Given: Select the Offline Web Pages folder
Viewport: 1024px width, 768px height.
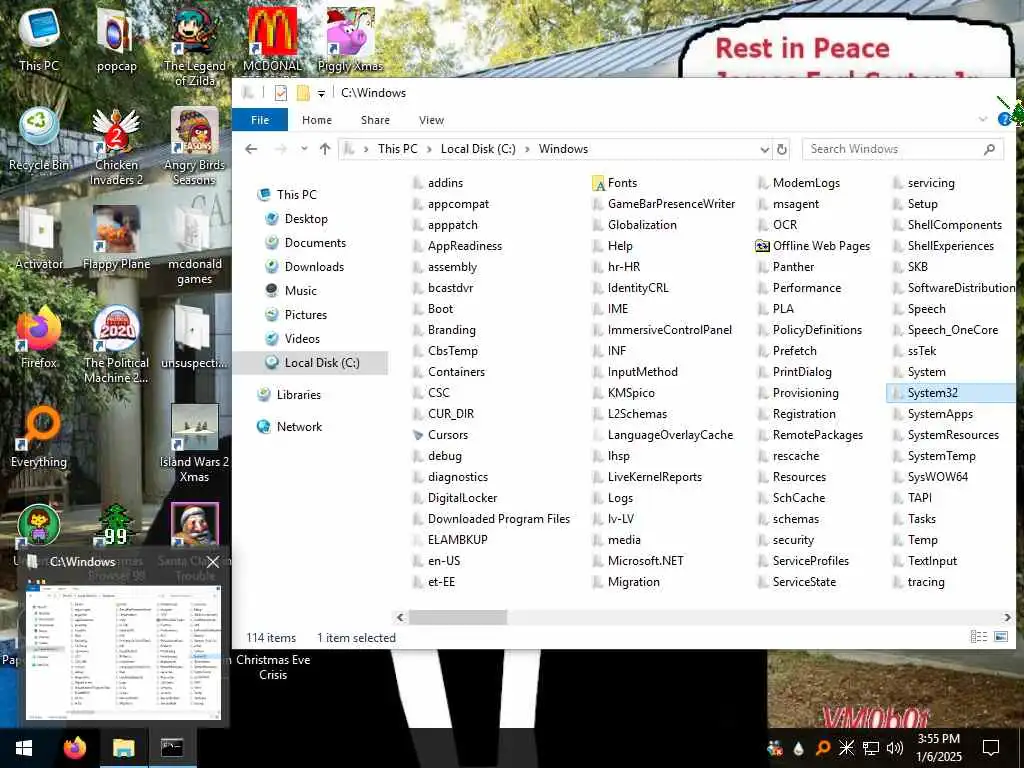Looking at the screenshot, I should (x=813, y=246).
